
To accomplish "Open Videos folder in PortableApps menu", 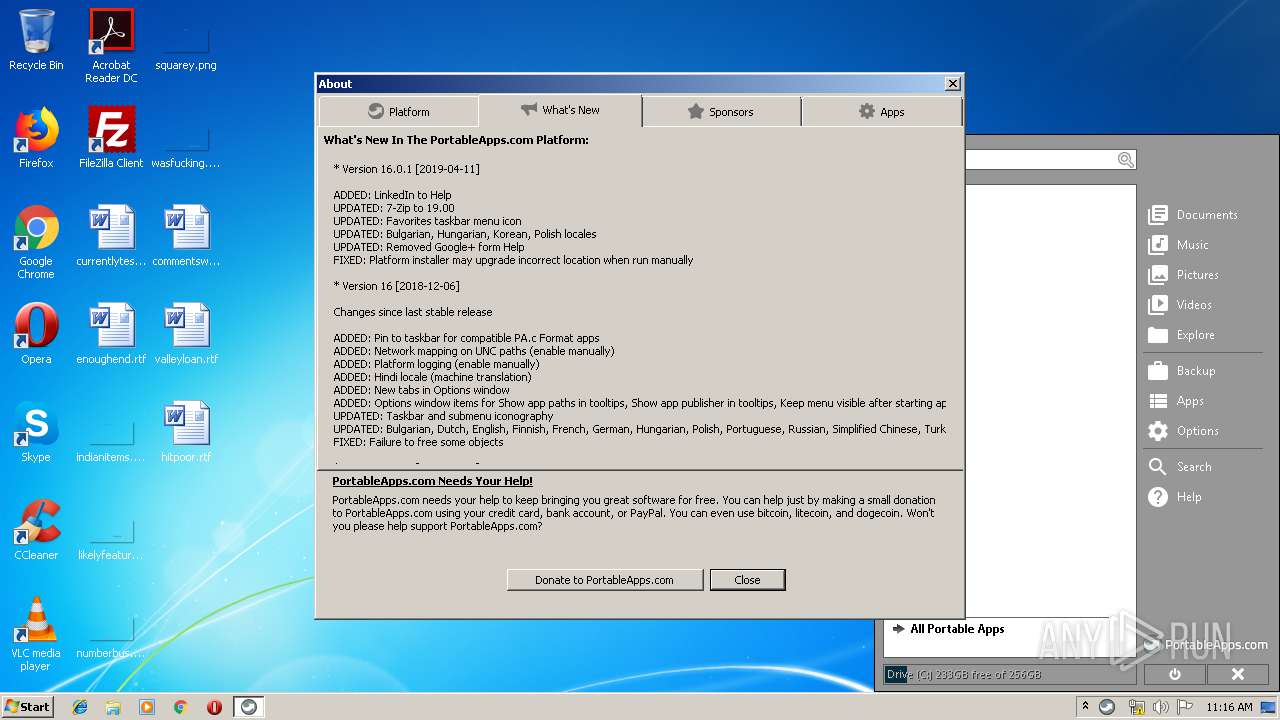I will point(1180,305).
